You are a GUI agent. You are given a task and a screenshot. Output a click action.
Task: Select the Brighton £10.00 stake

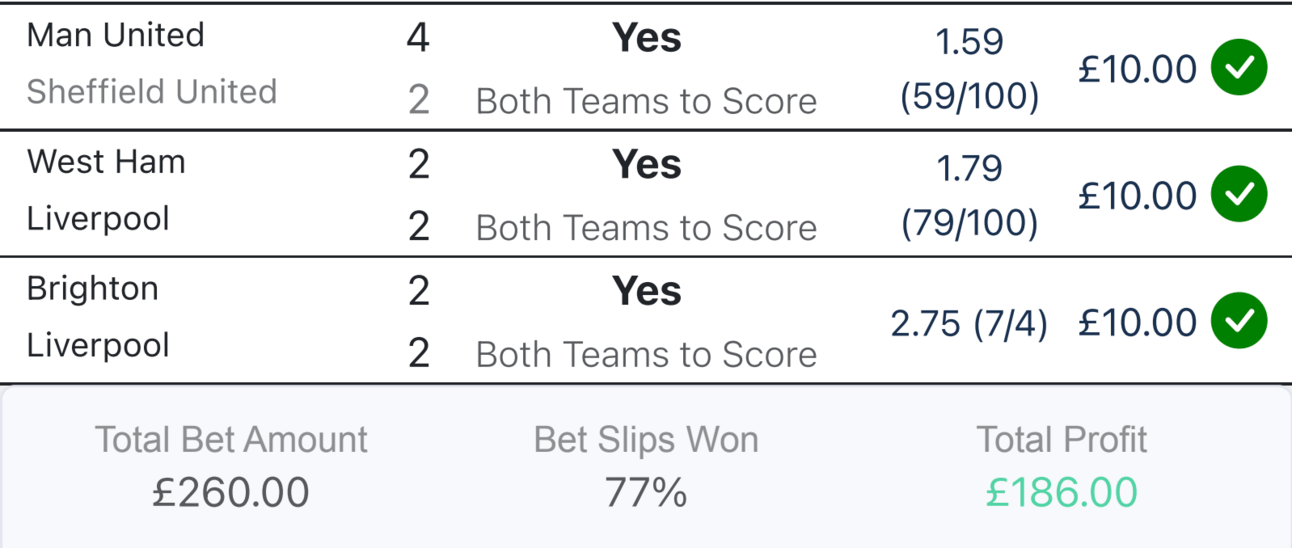pyautogui.click(x=1137, y=322)
